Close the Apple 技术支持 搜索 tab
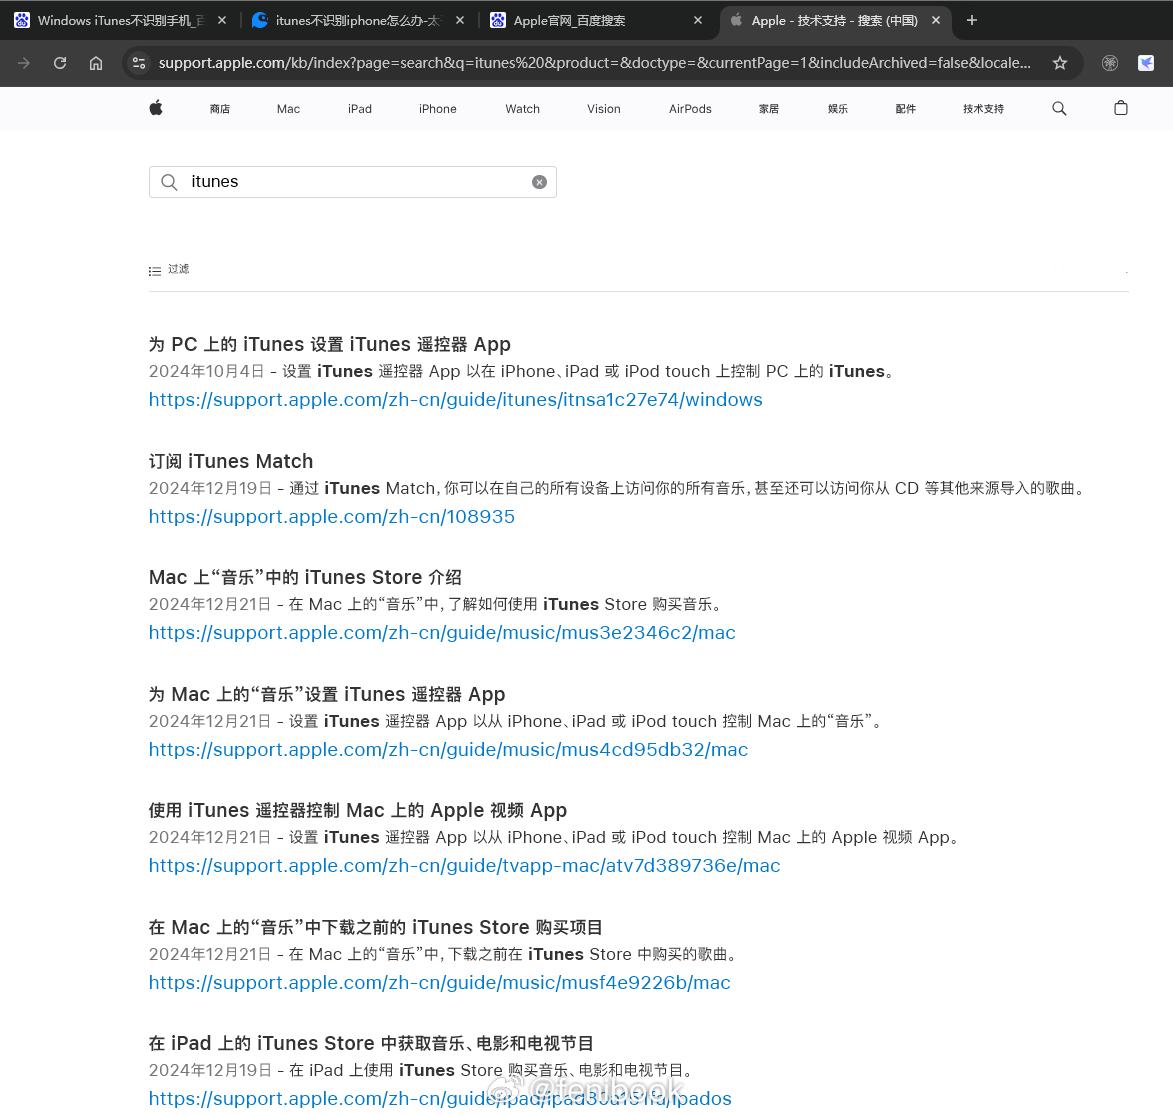This screenshot has width=1173, height=1115. pos(936,20)
